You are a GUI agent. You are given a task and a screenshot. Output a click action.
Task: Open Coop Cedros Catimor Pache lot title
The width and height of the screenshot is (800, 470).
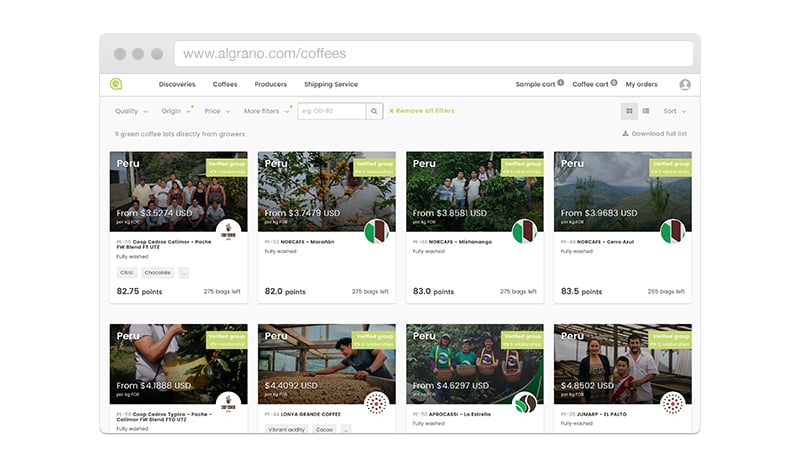click(x=164, y=244)
